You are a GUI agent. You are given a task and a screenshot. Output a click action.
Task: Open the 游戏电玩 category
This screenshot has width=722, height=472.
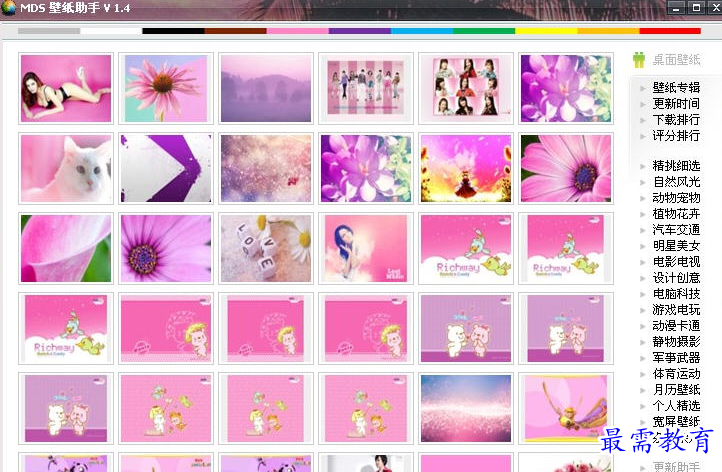pos(676,310)
